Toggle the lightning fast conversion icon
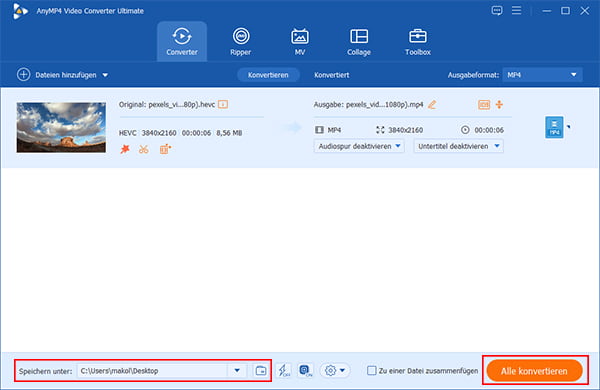The height and width of the screenshot is (390, 600). click(x=284, y=370)
